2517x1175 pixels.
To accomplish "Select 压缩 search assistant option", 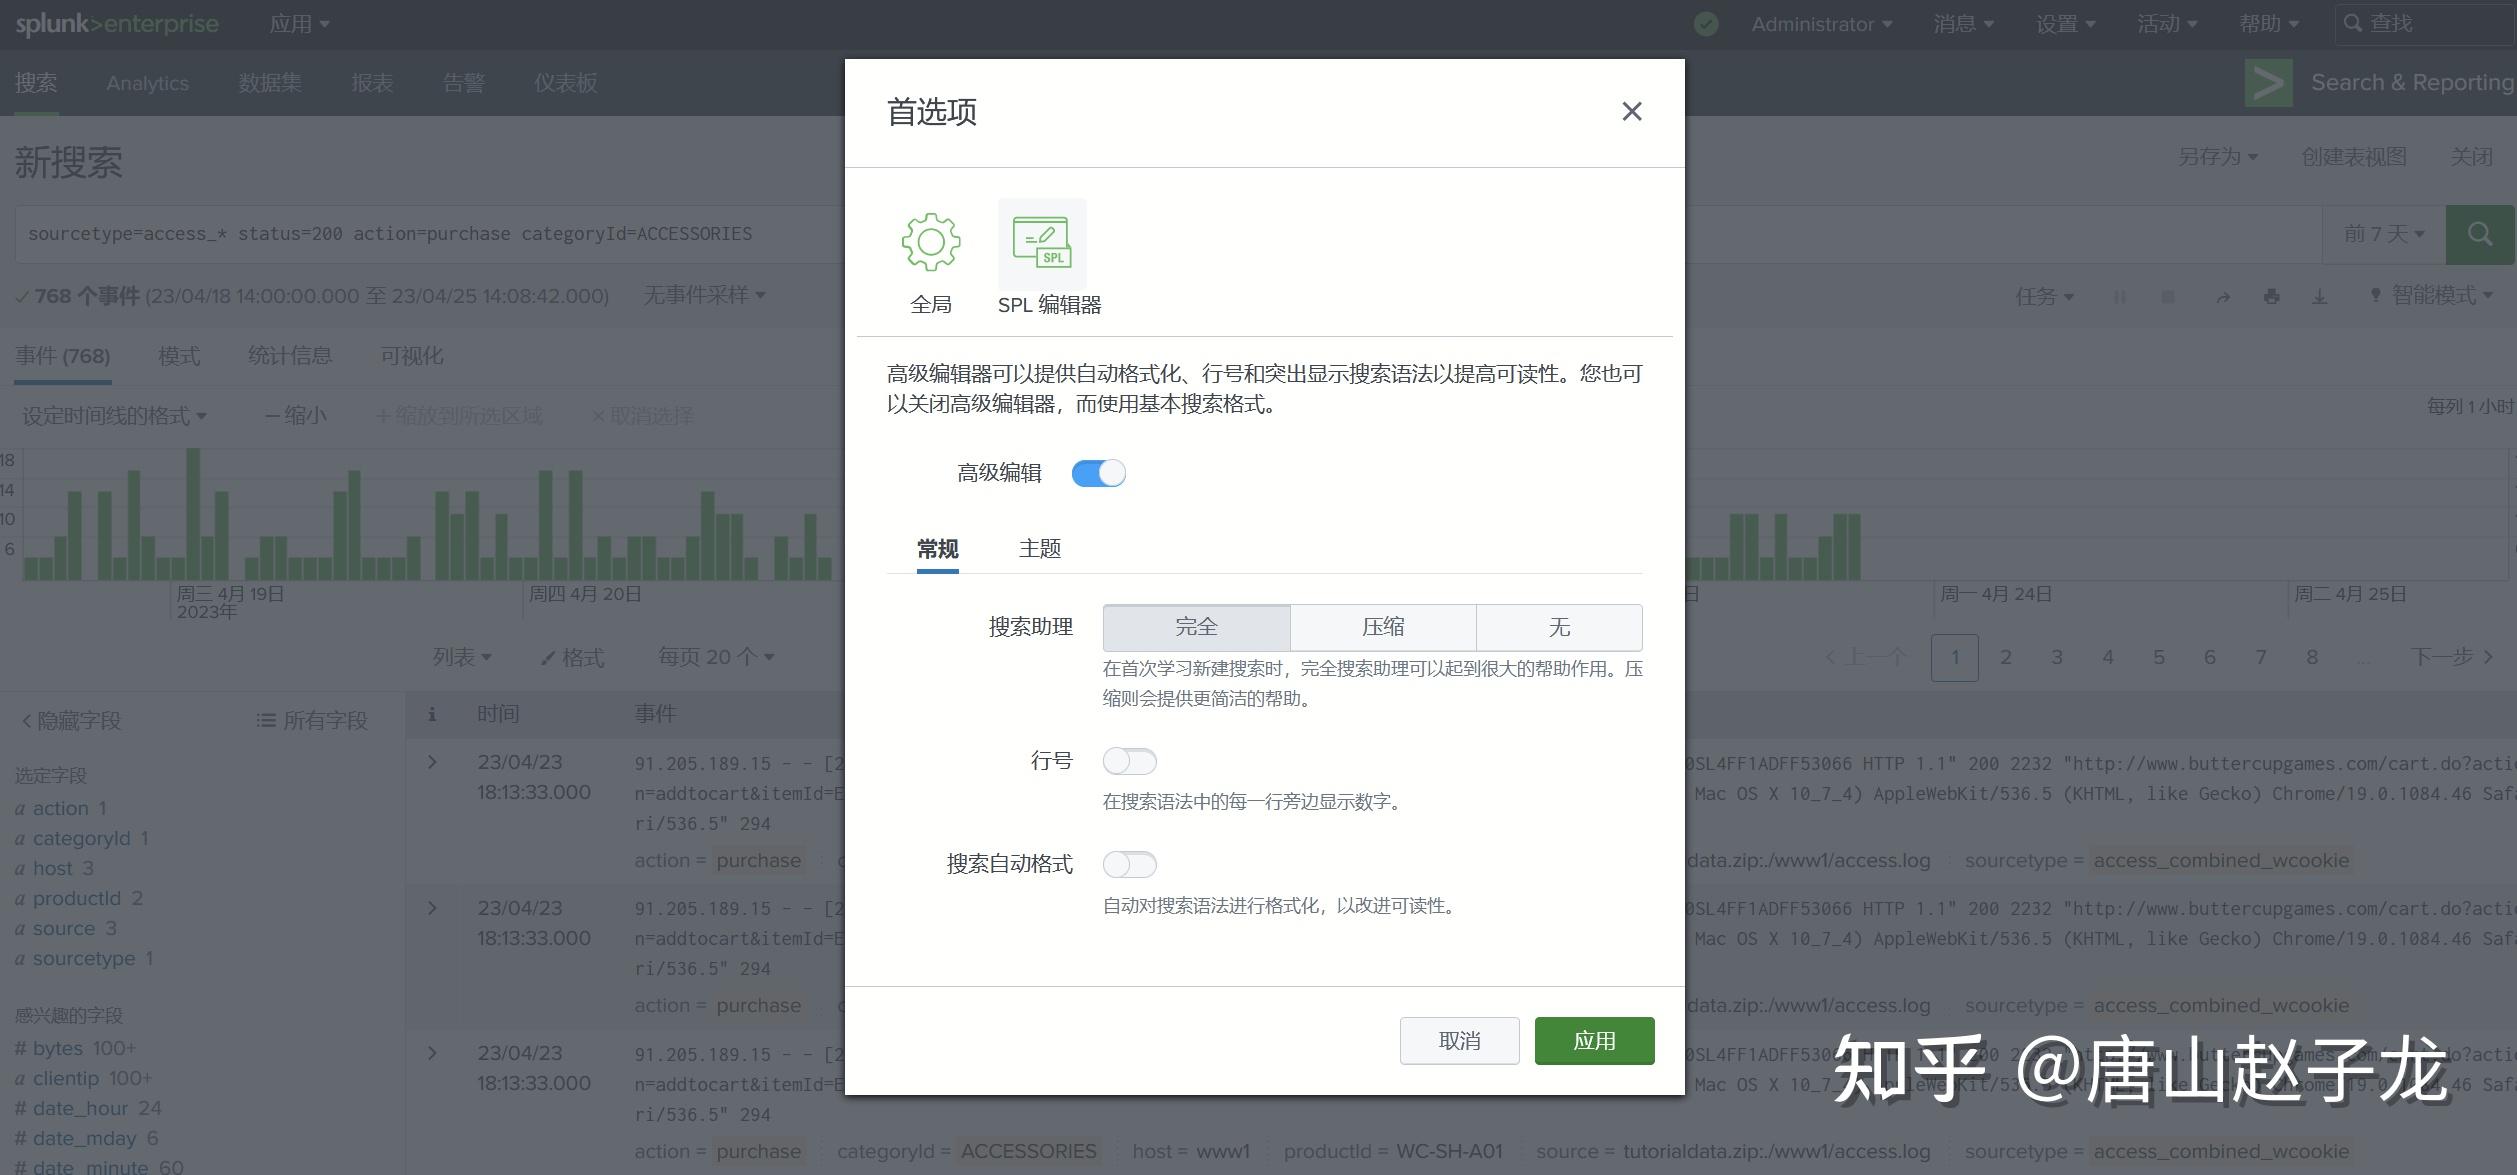I will [1382, 627].
